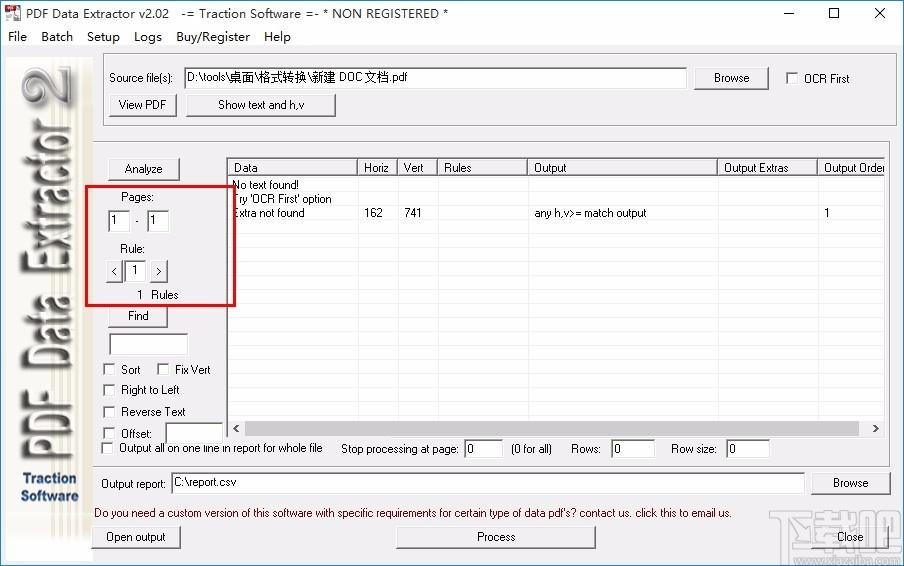
Task: Click the Traction Software logo text
Action: click(x=50, y=487)
